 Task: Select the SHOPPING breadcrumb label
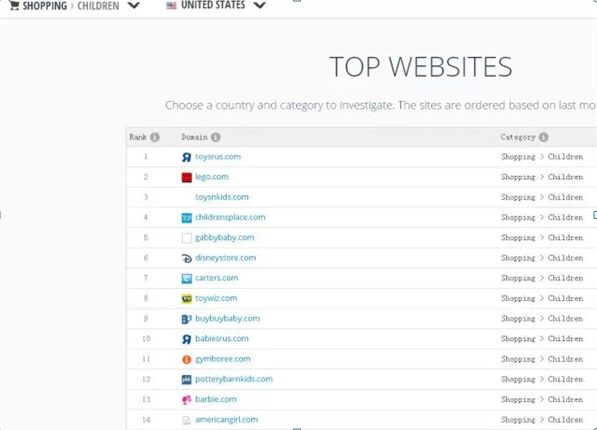(45, 6)
